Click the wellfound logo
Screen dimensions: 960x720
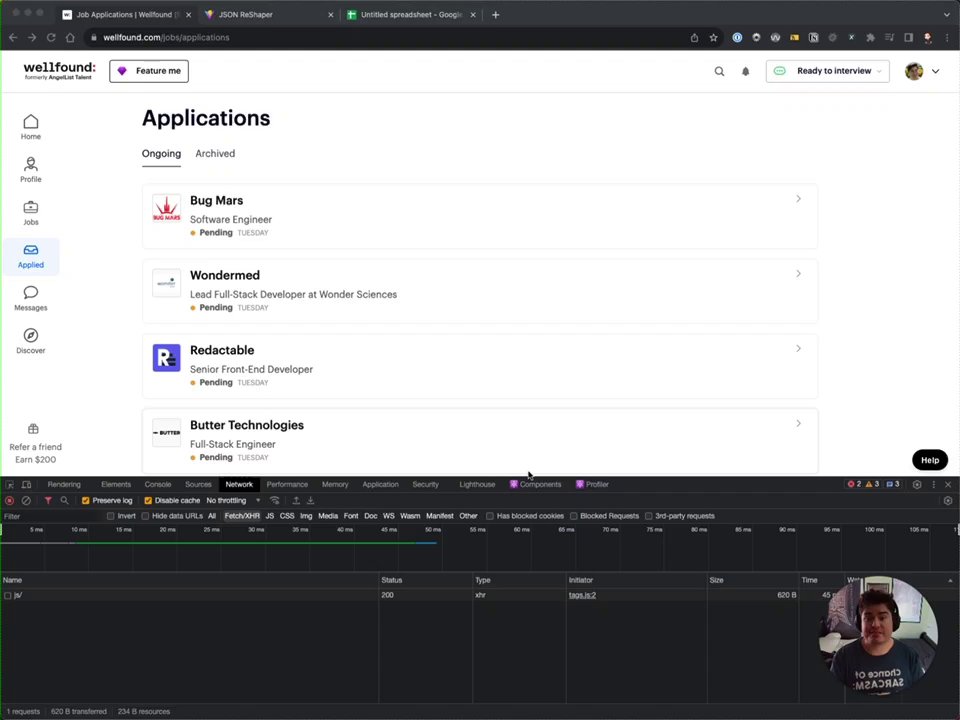click(59, 70)
